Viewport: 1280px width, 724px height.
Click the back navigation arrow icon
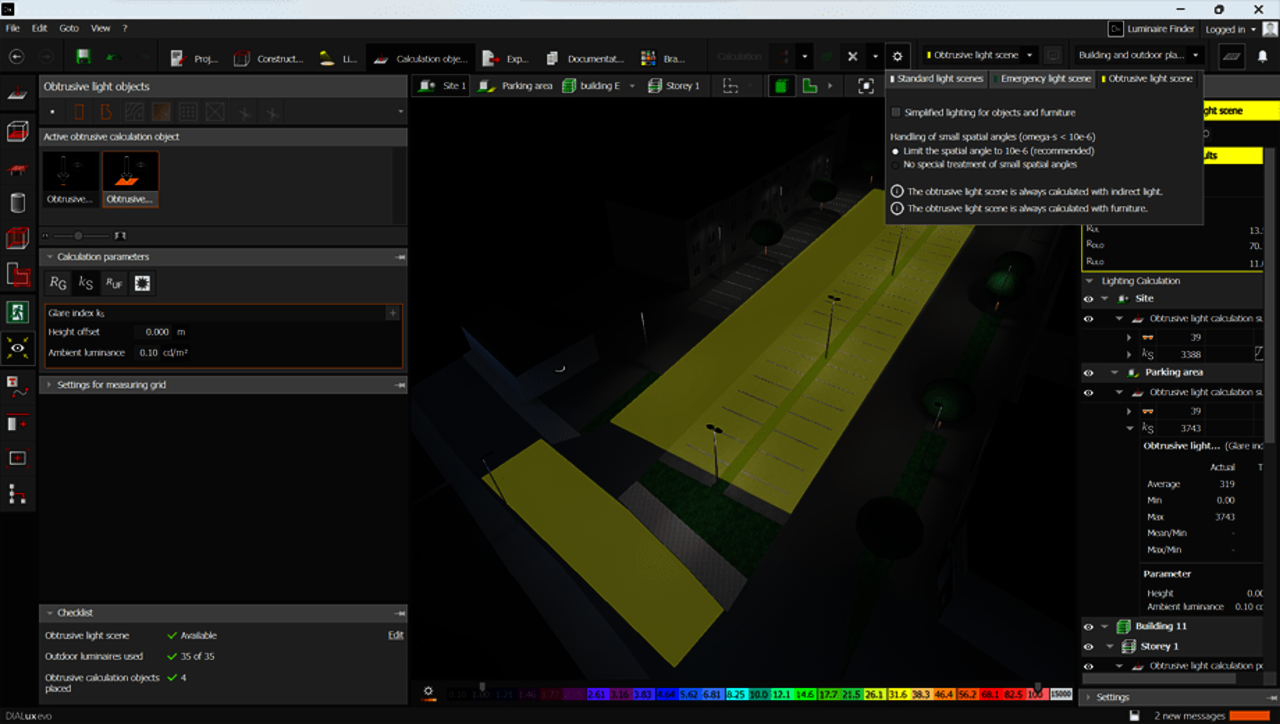click(16, 57)
